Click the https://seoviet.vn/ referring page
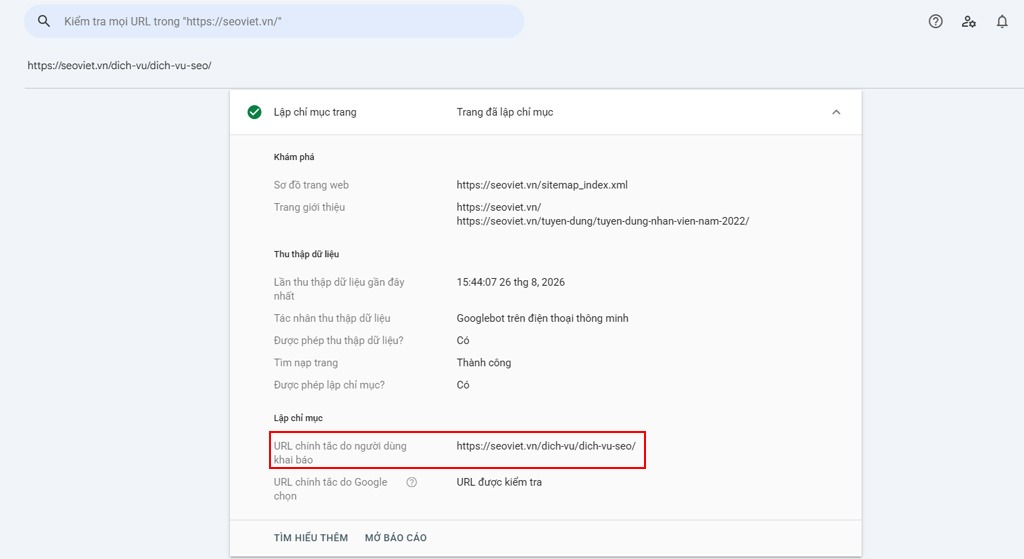This screenshot has width=1024, height=559. pos(499,207)
